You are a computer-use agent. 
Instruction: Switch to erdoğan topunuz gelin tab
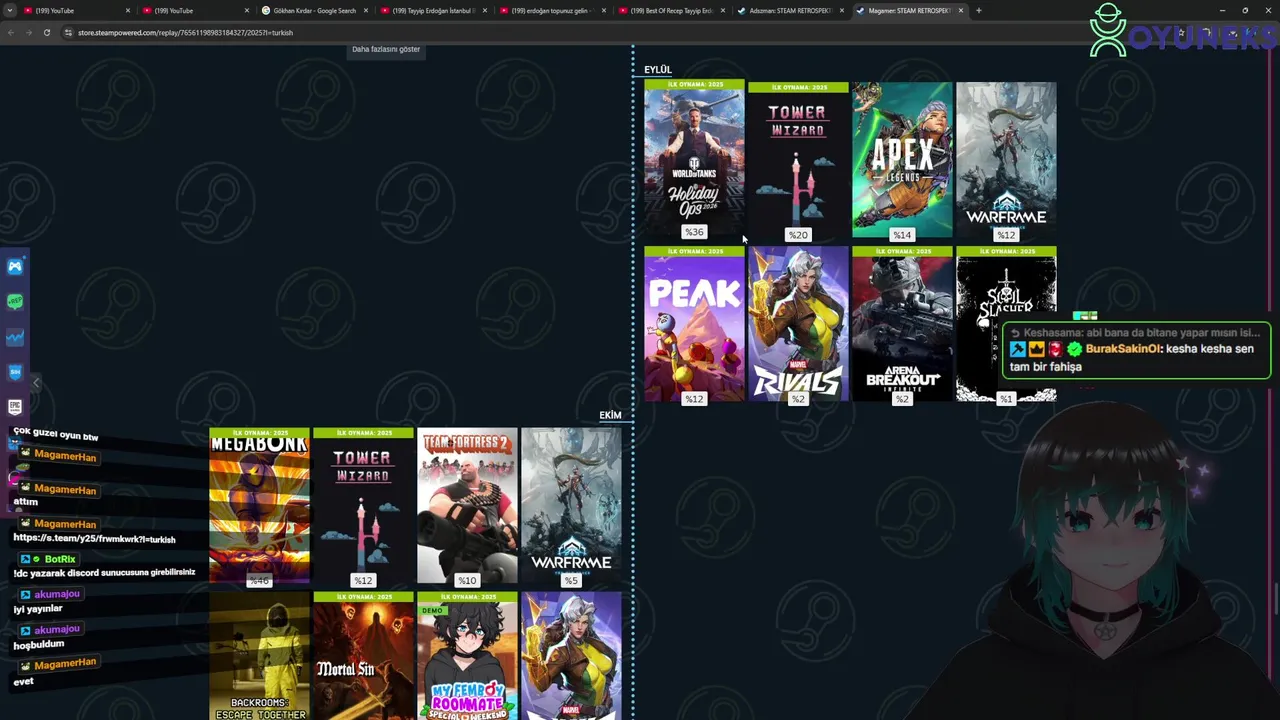(x=552, y=10)
